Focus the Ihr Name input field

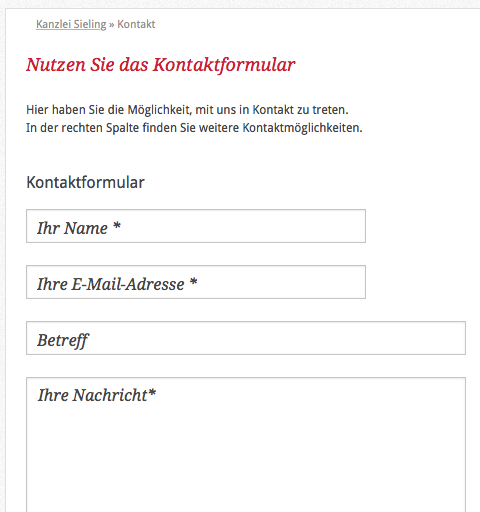196,226
